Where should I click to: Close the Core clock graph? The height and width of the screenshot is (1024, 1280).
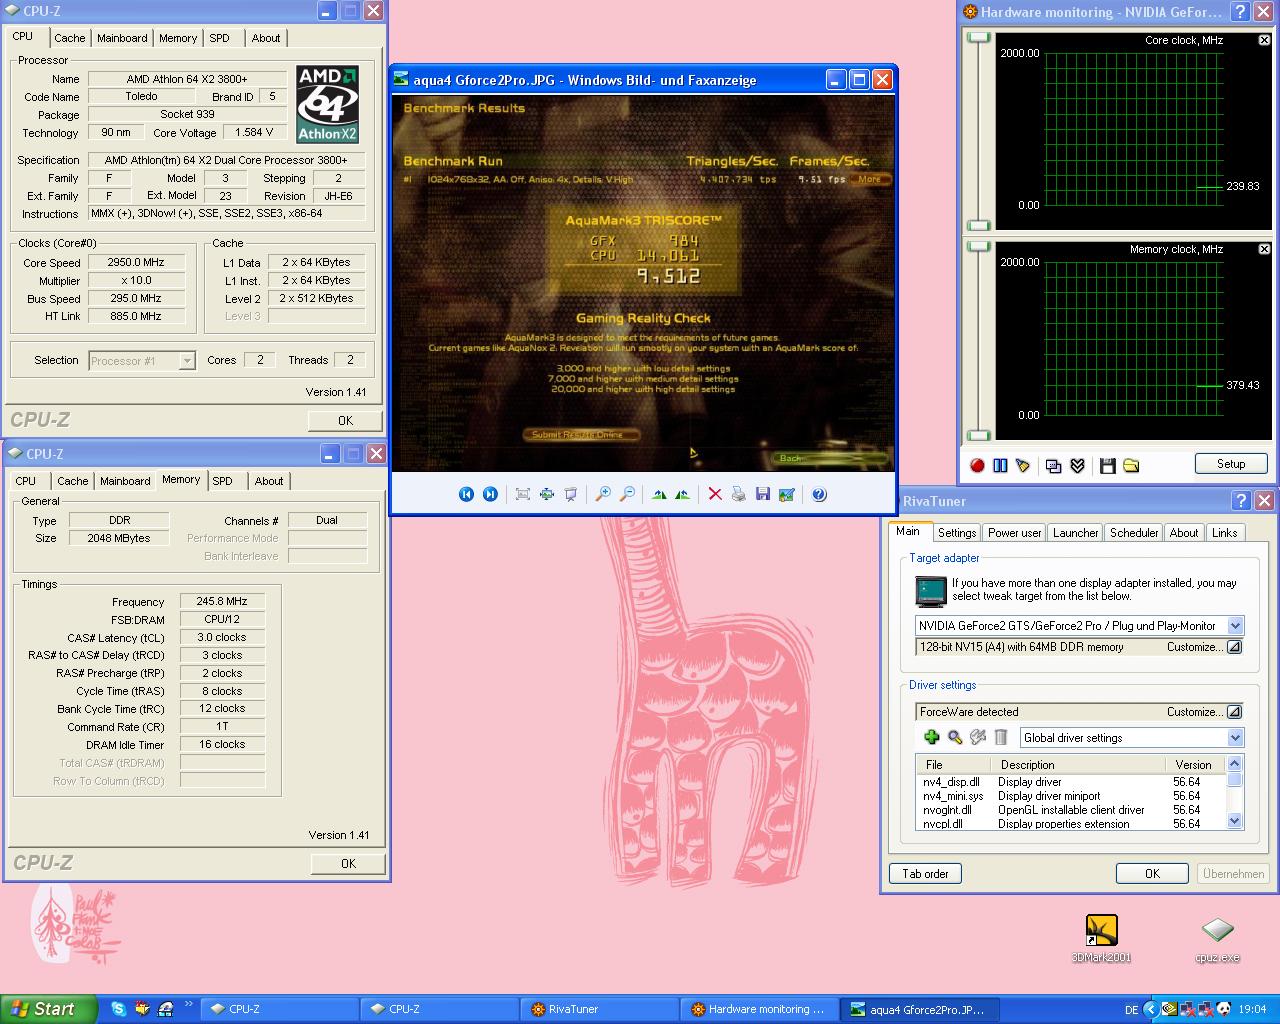1264,40
